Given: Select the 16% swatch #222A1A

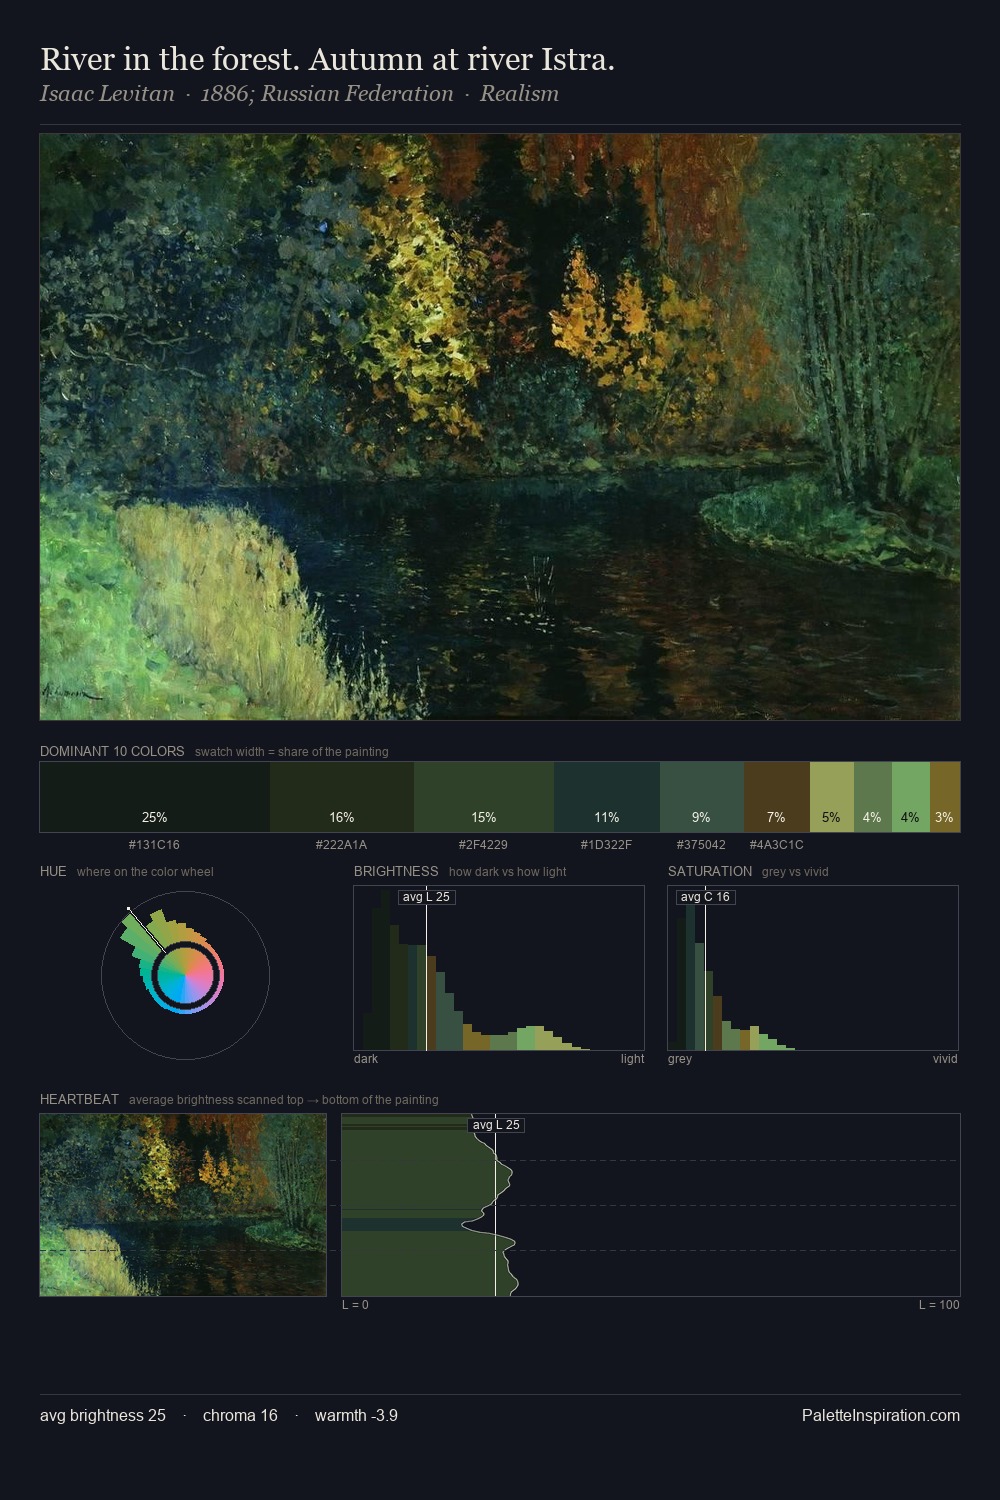Looking at the screenshot, I should [342, 797].
